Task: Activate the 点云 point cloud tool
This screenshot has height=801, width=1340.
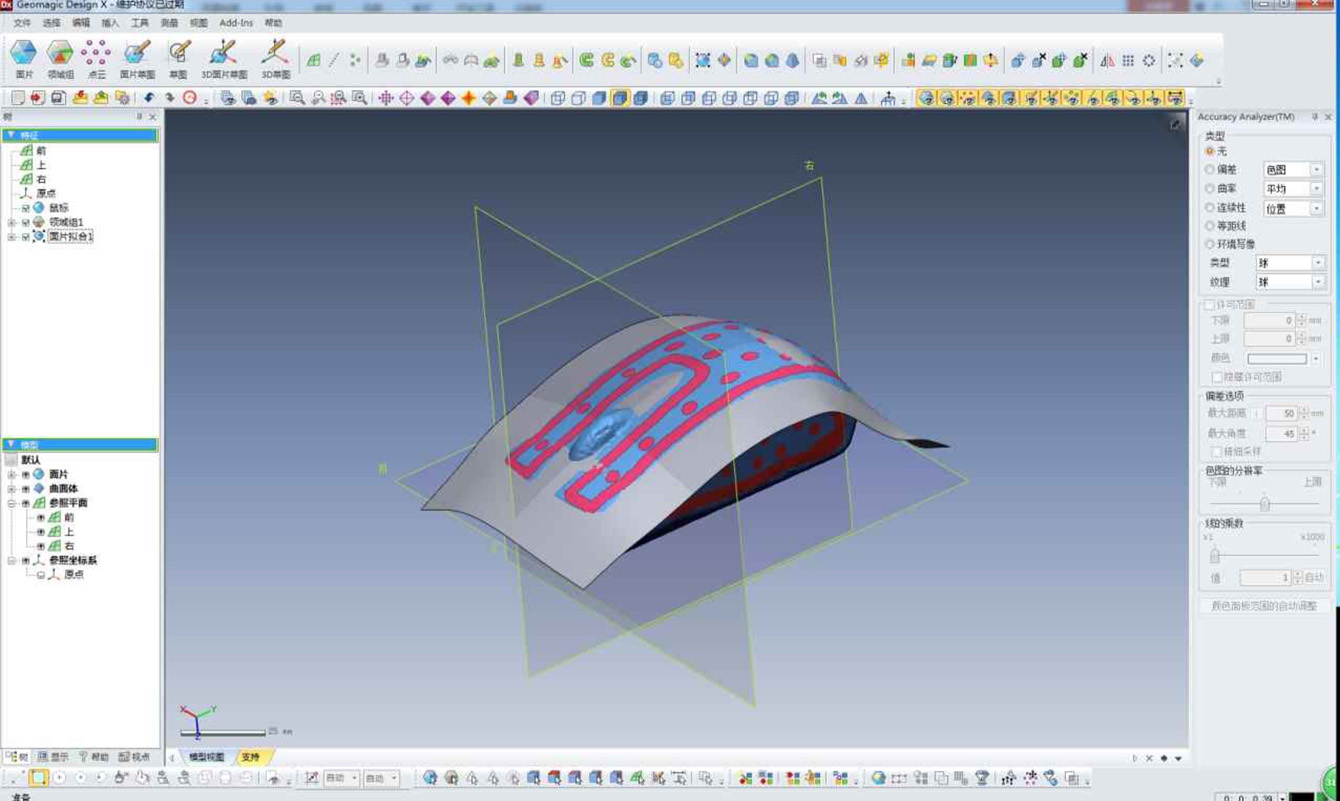Action: coord(96,58)
